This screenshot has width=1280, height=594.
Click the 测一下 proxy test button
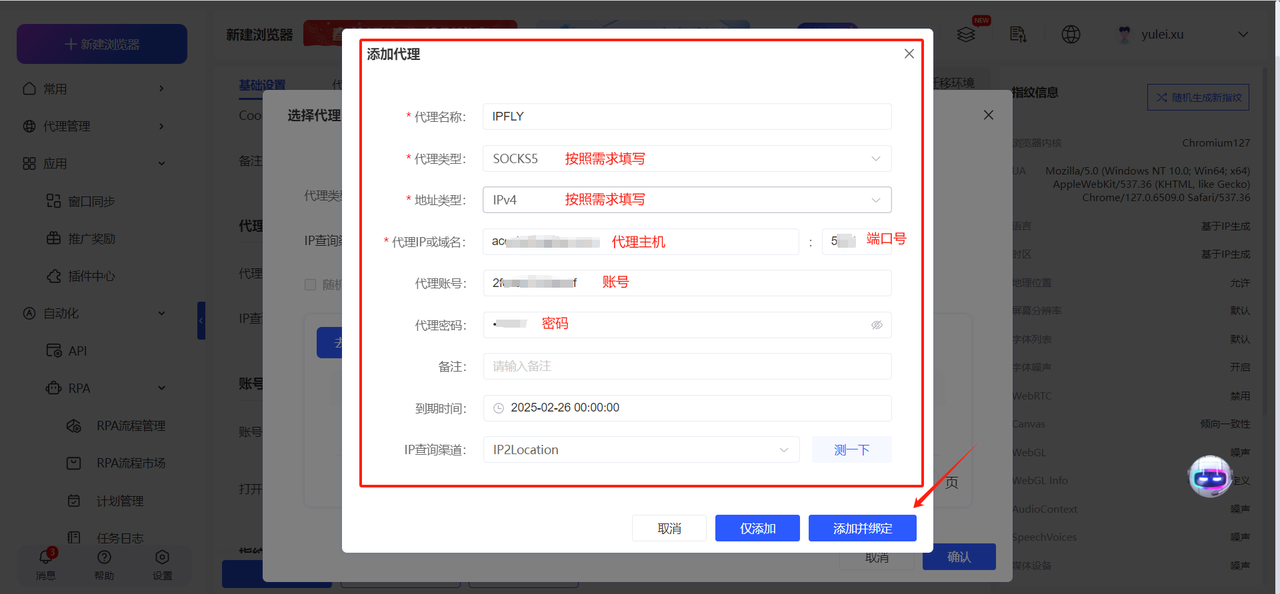(x=851, y=449)
